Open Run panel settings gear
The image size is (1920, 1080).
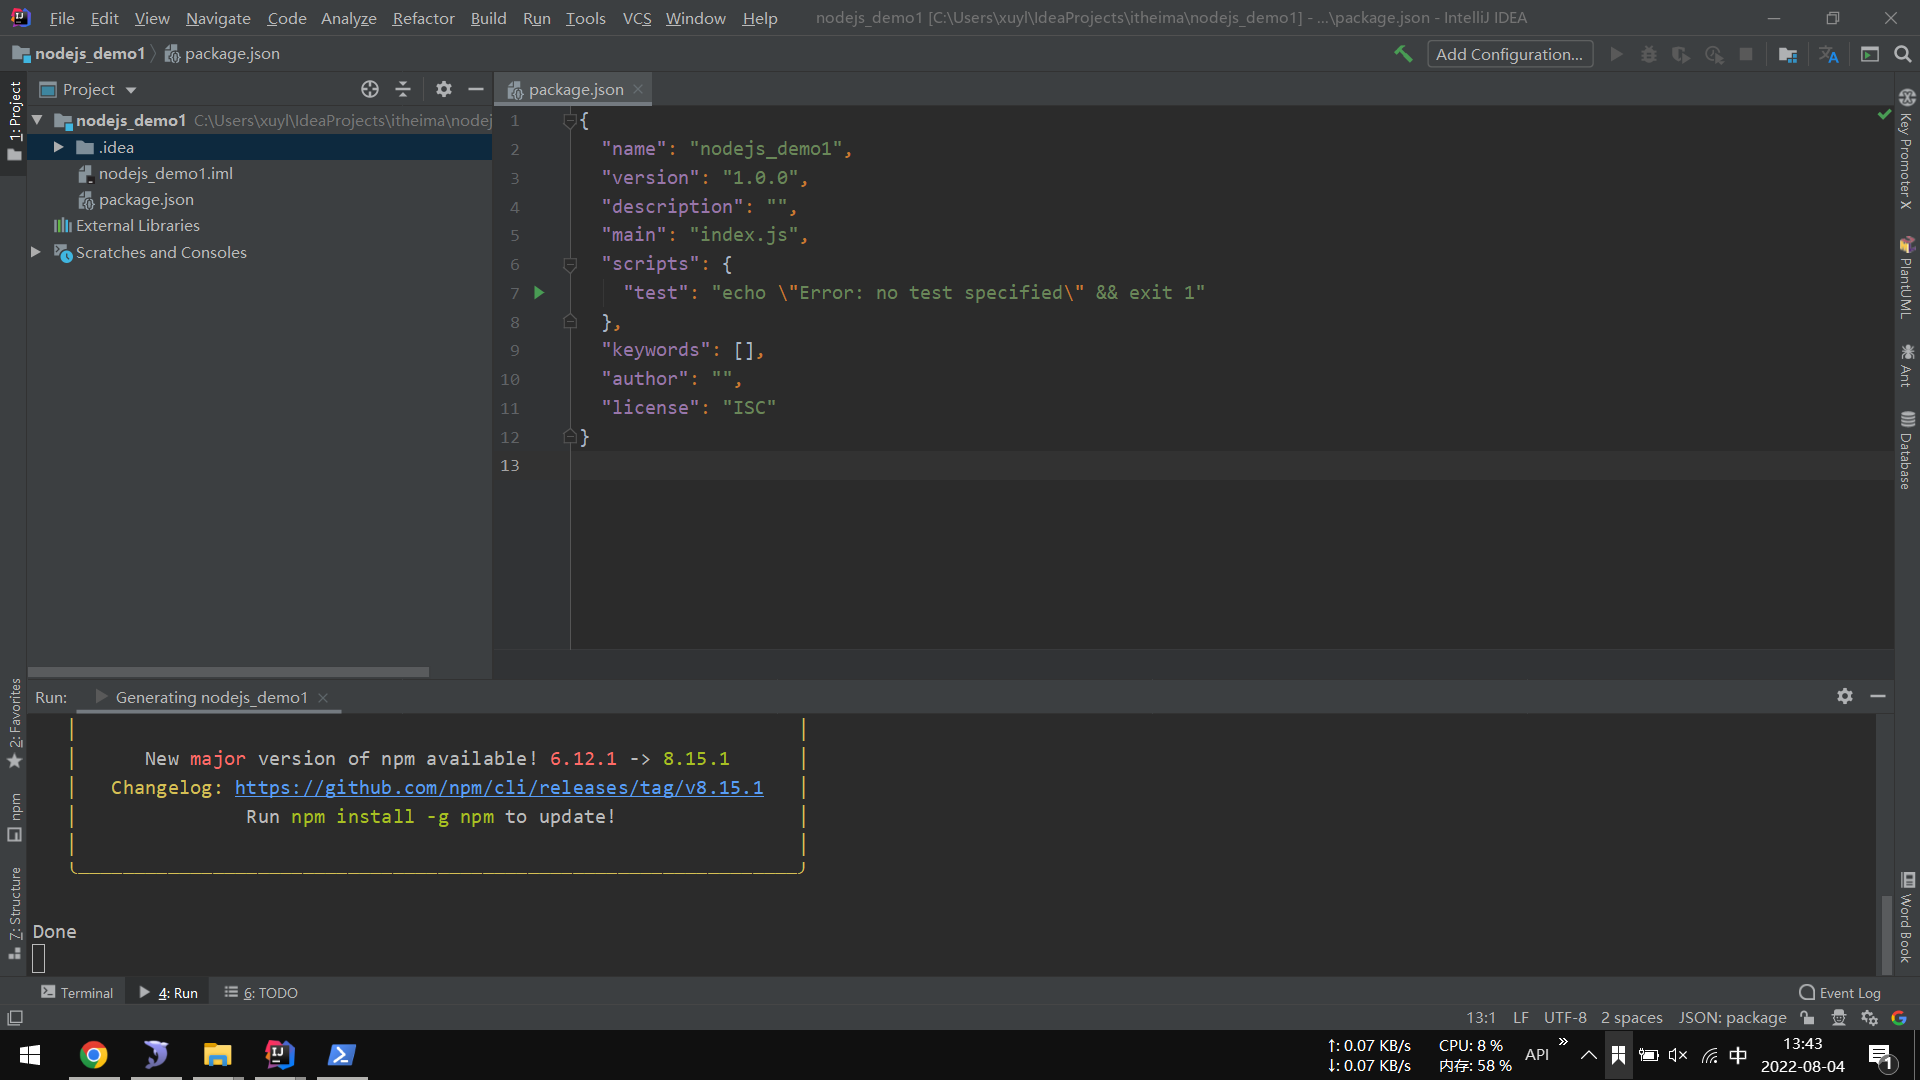(x=1845, y=696)
